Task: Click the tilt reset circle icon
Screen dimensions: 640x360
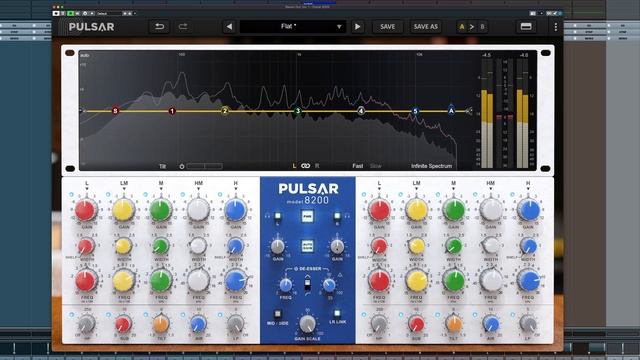Action: (x=182, y=166)
